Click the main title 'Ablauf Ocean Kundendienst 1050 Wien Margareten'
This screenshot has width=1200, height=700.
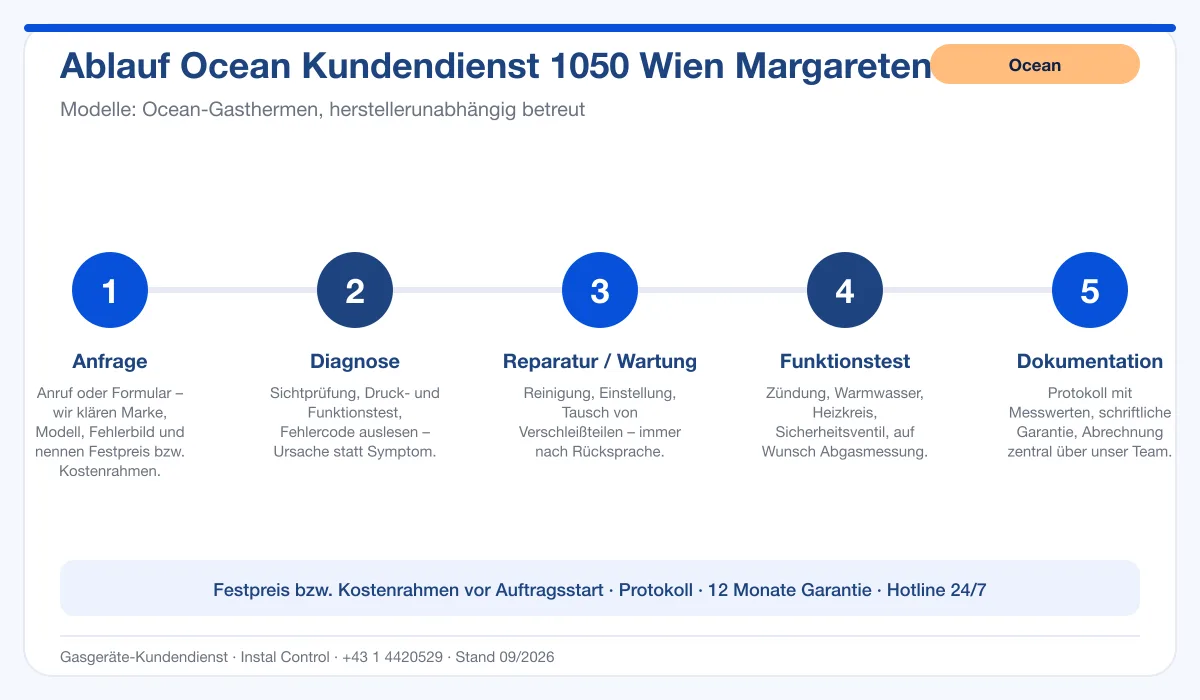click(495, 66)
